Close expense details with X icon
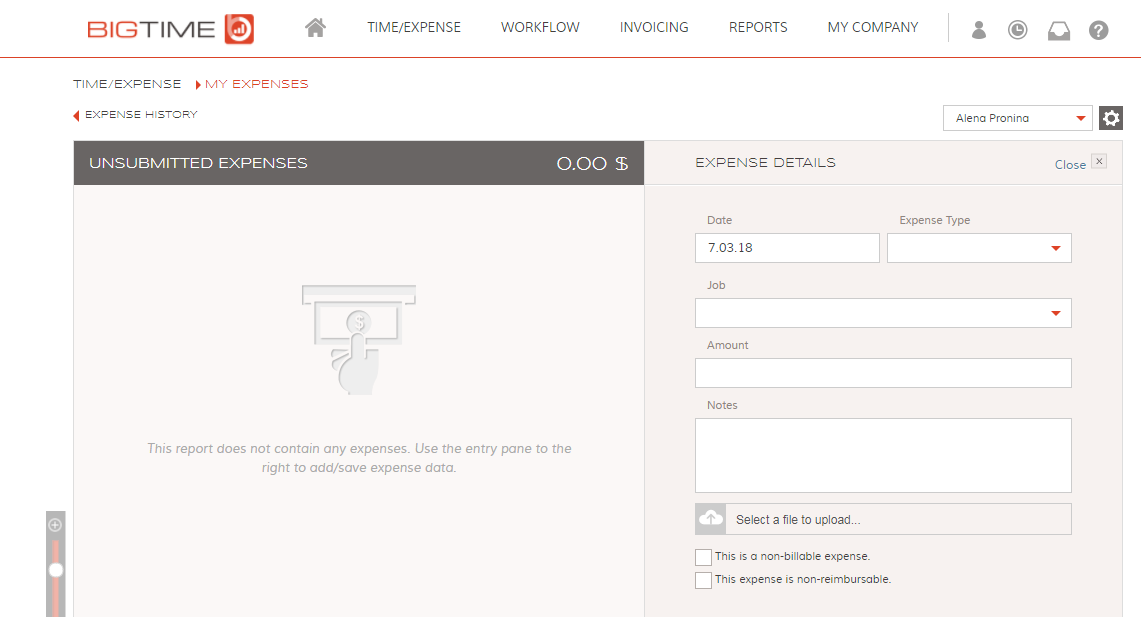 tap(1100, 162)
